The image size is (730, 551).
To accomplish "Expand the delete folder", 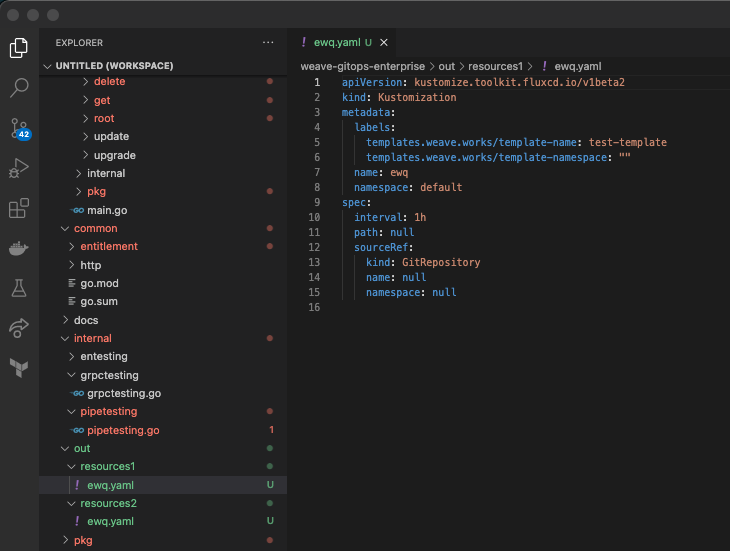I will [x=163, y=81].
